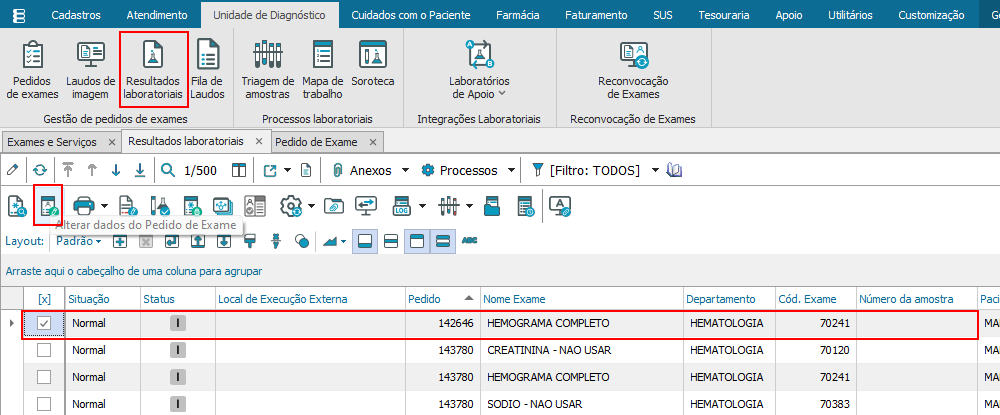Open the Layout Padrão dropdown

coord(78,241)
